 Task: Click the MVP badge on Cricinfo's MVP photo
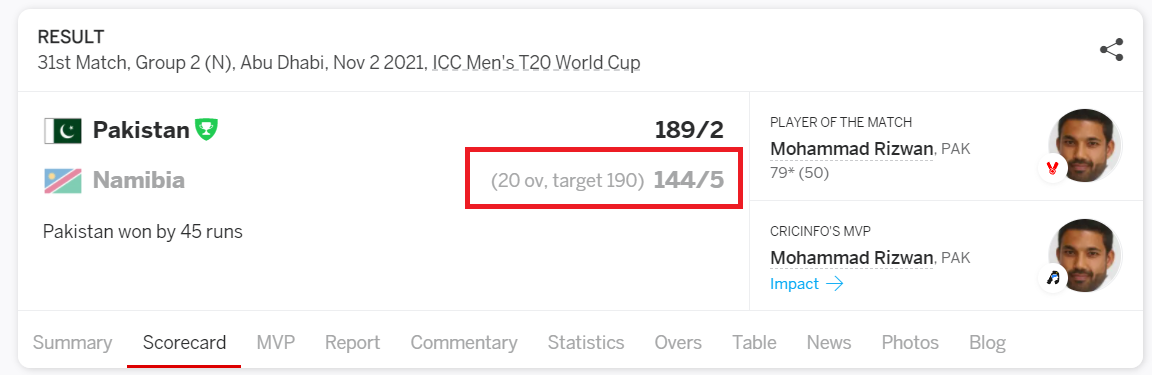(1053, 278)
